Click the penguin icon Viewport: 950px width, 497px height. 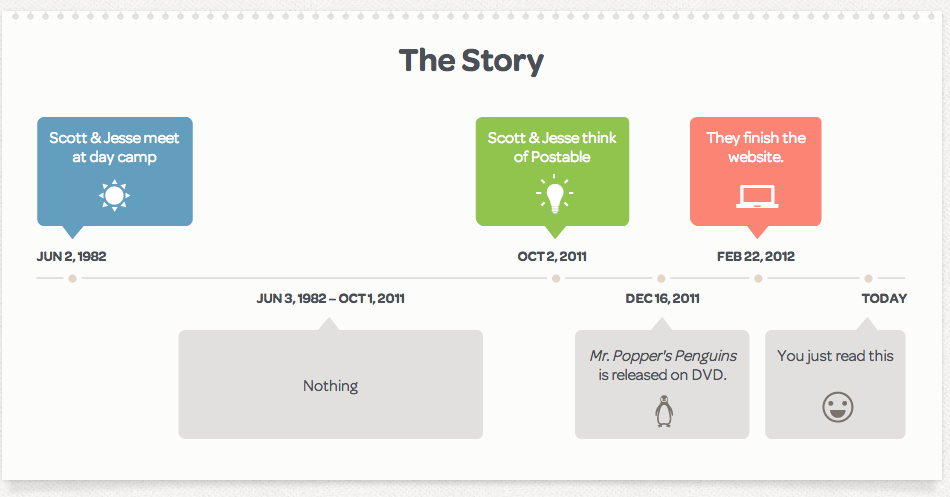[663, 411]
